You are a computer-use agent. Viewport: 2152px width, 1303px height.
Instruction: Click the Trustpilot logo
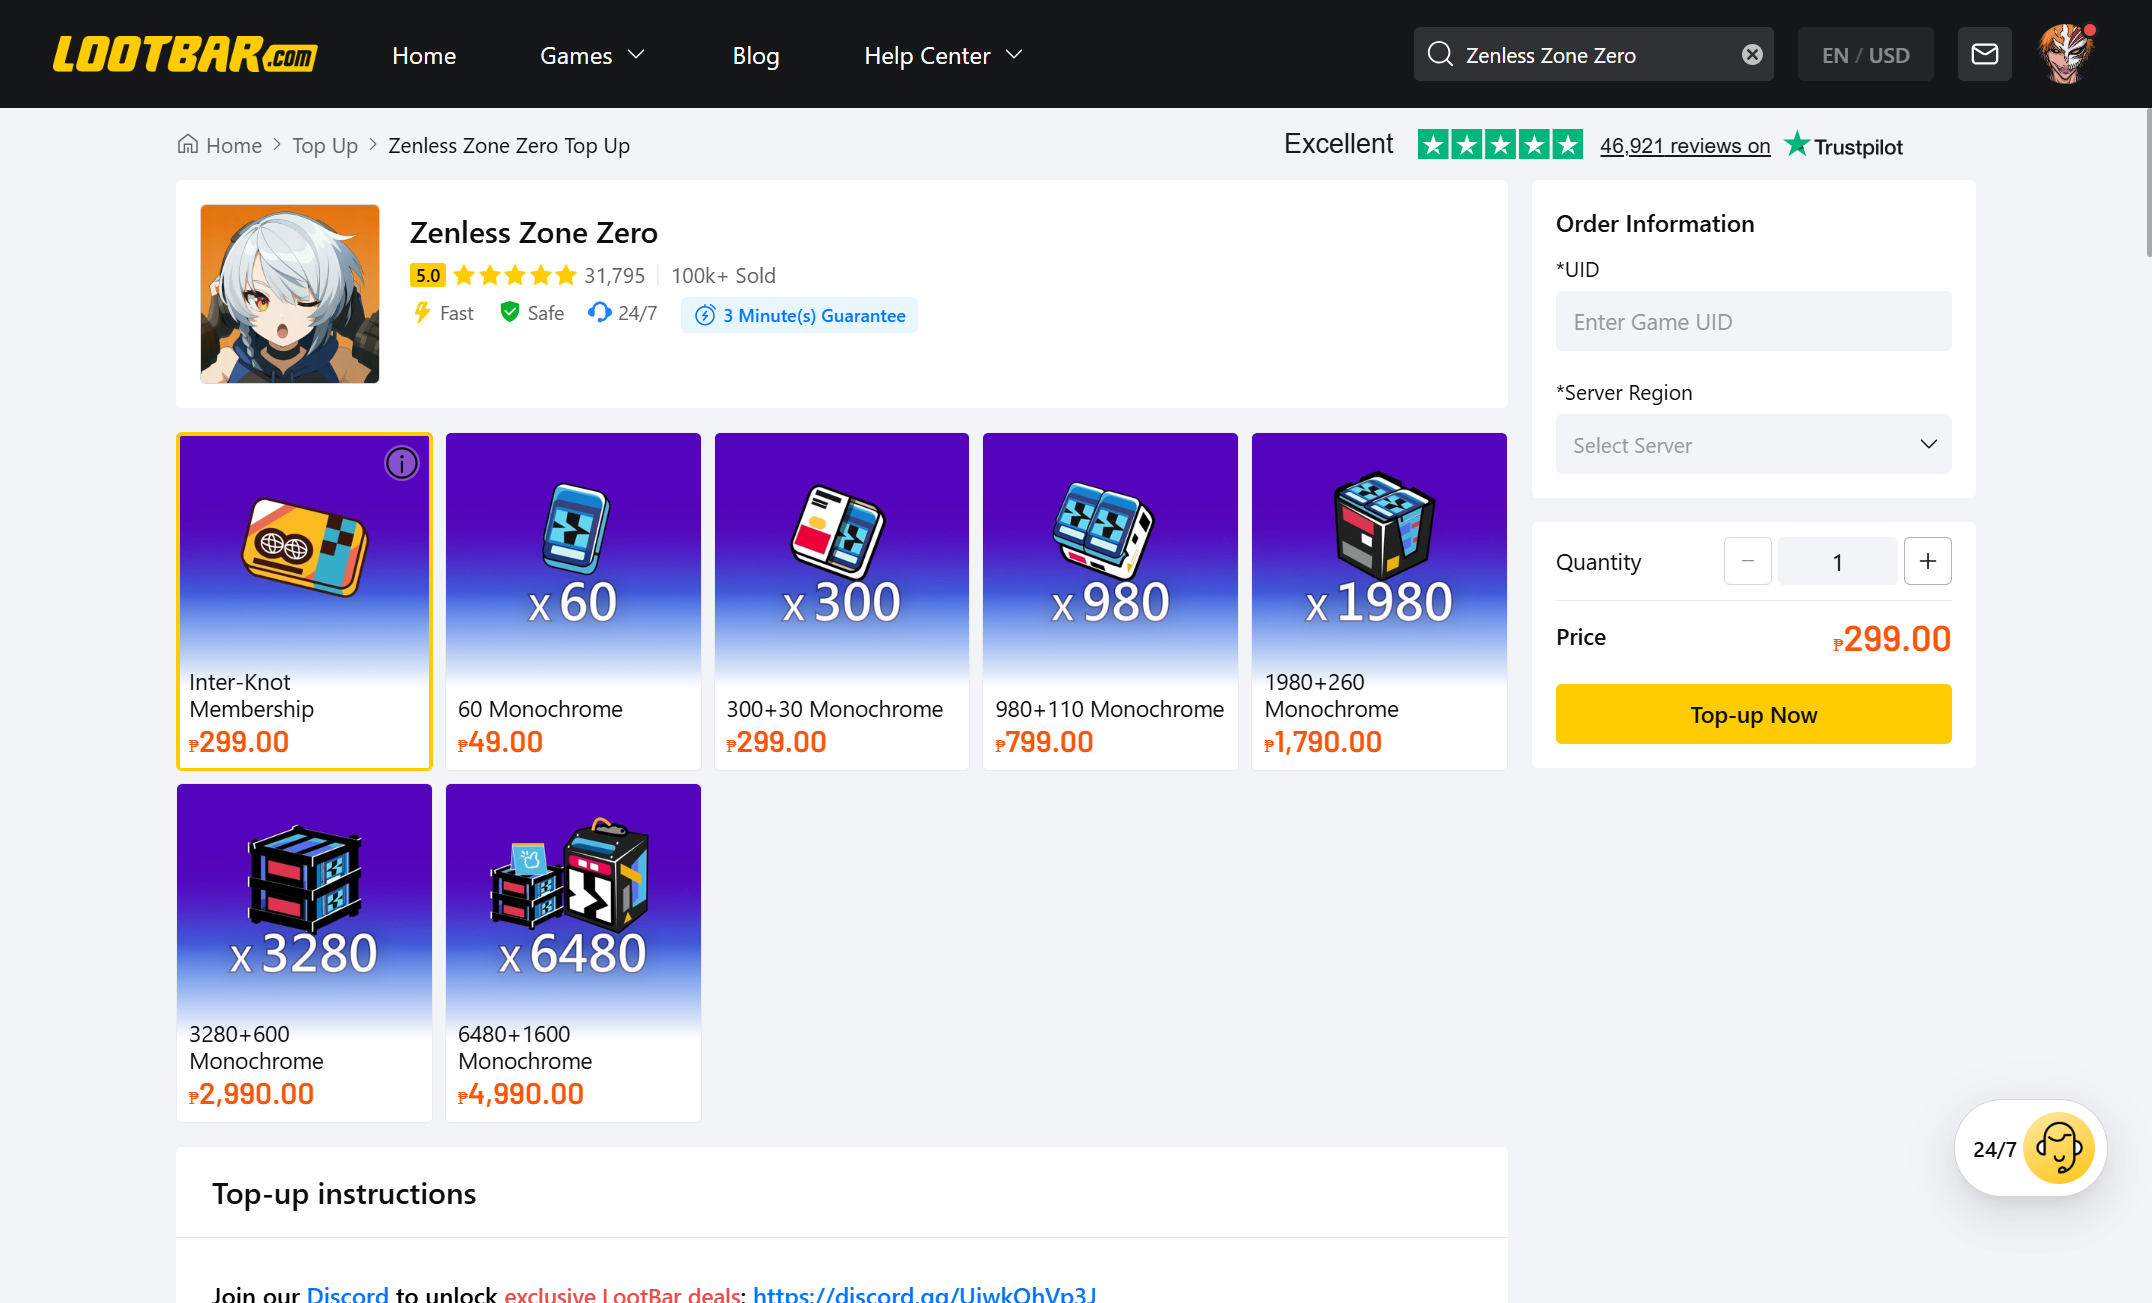point(1844,145)
